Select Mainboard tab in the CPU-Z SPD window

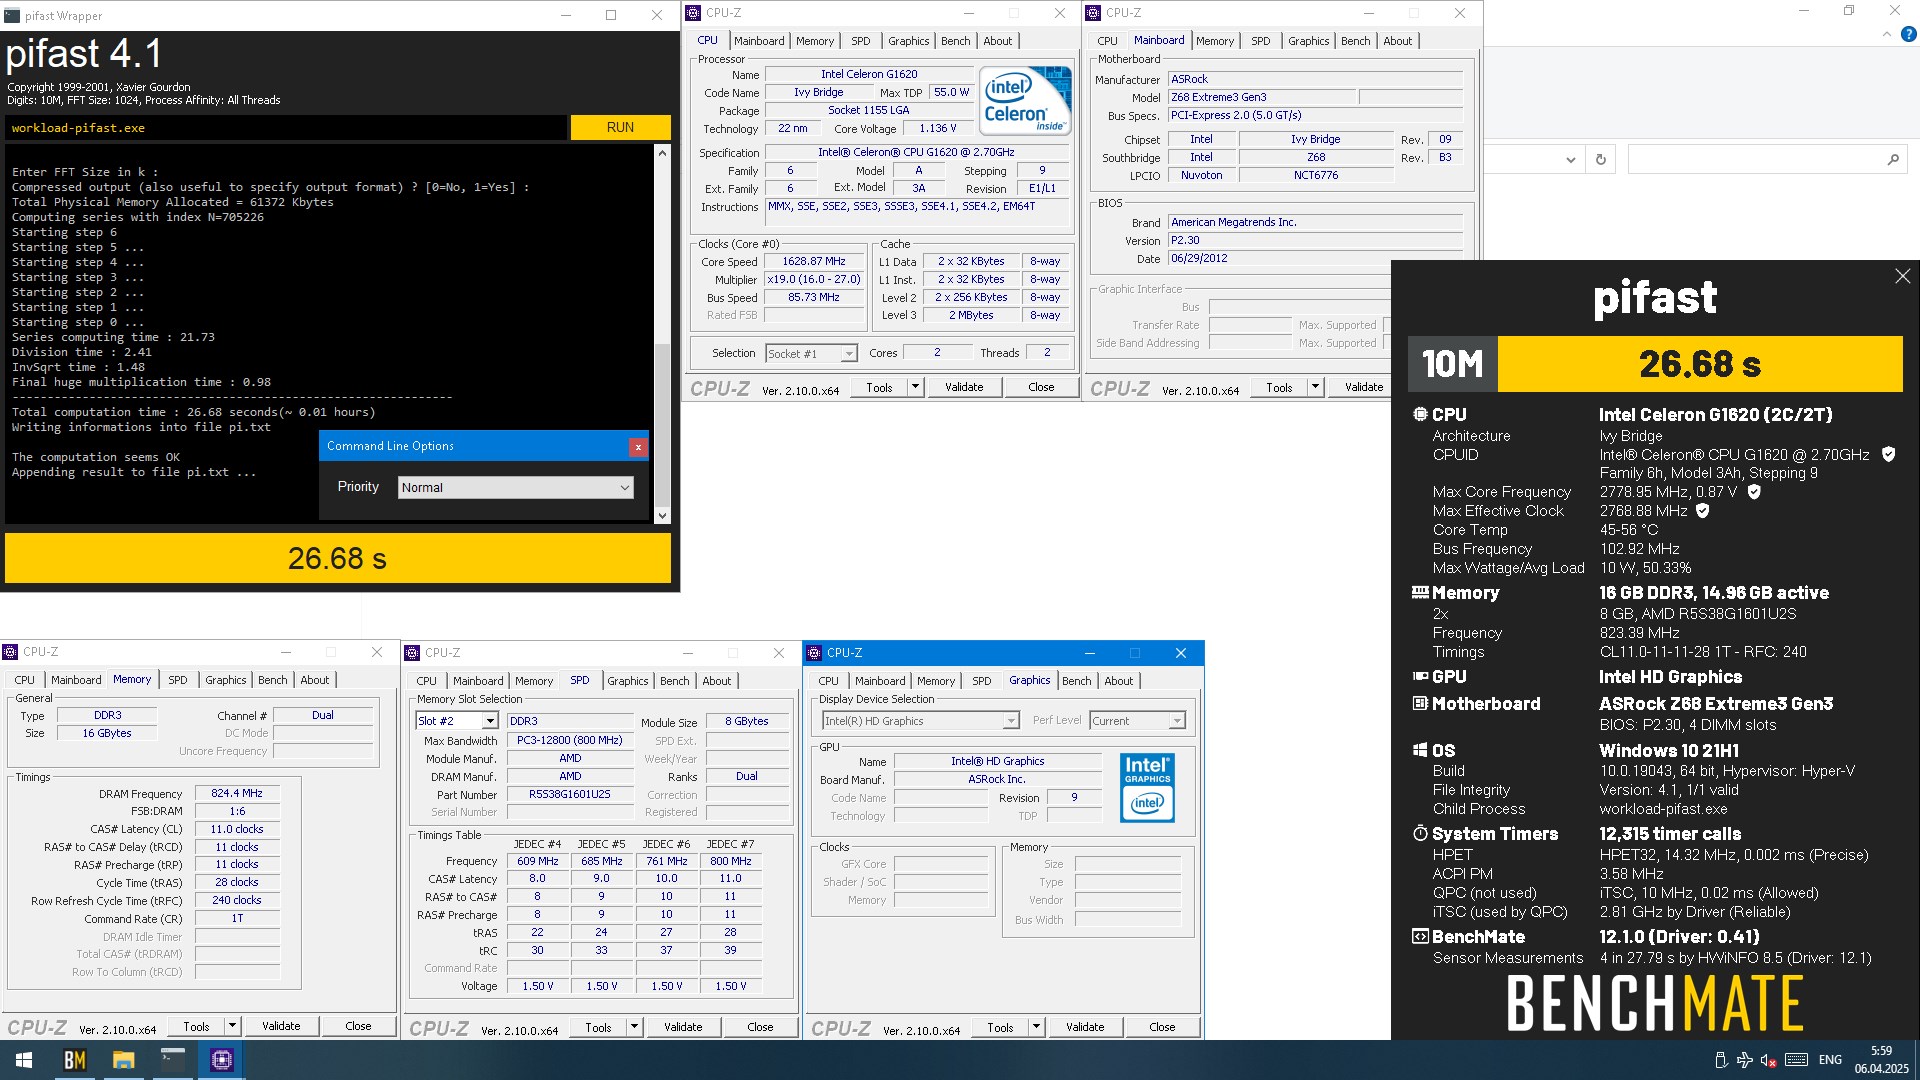(x=478, y=681)
